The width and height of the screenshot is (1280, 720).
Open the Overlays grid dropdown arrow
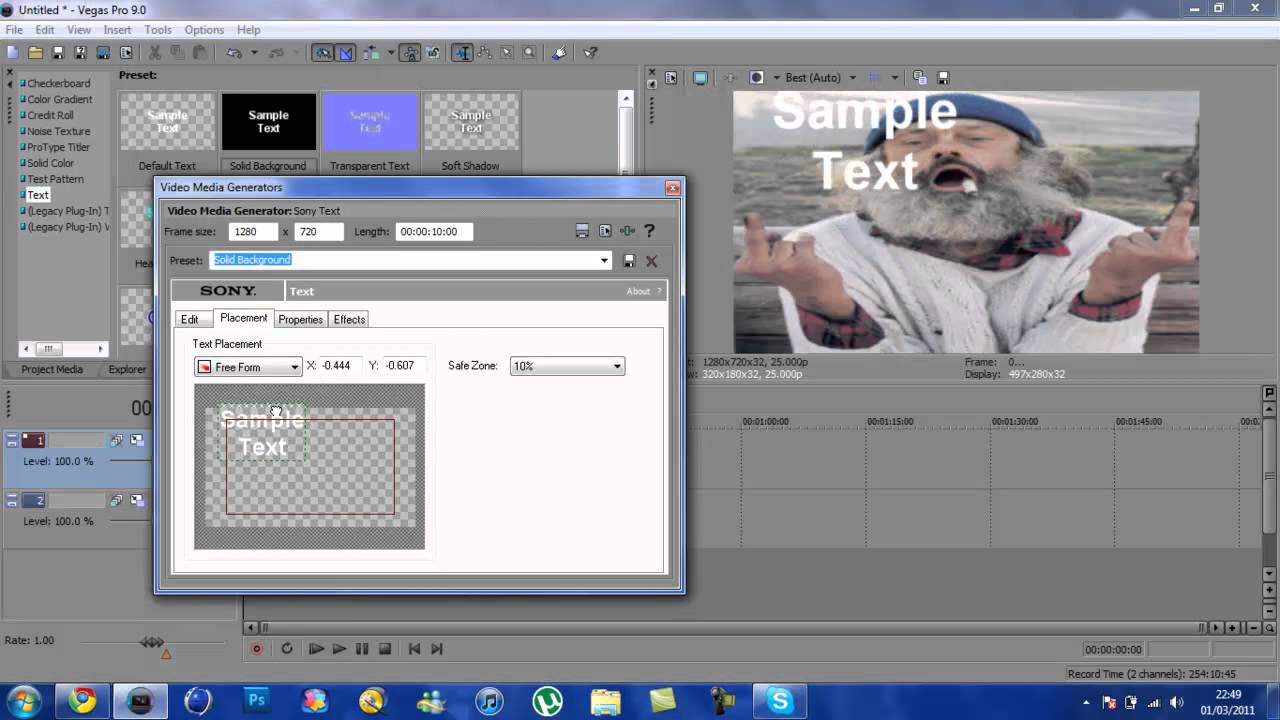(x=894, y=77)
